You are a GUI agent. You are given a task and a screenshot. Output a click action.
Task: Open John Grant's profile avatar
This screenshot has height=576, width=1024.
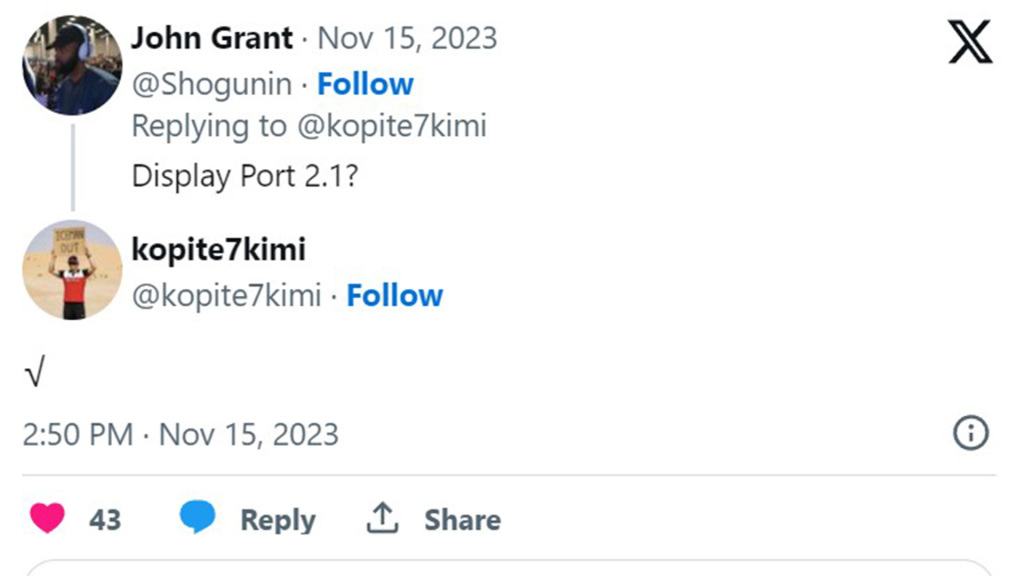click(72, 65)
